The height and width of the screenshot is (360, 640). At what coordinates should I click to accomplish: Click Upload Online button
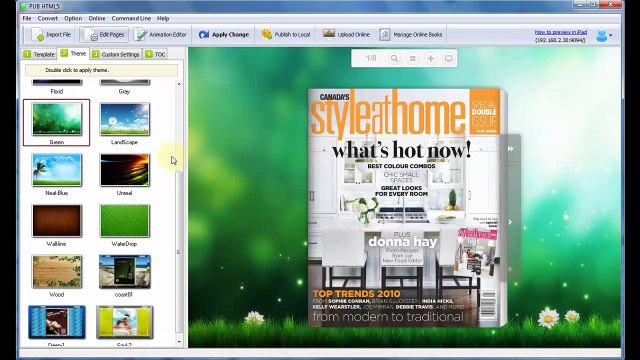click(x=346, y=35)
